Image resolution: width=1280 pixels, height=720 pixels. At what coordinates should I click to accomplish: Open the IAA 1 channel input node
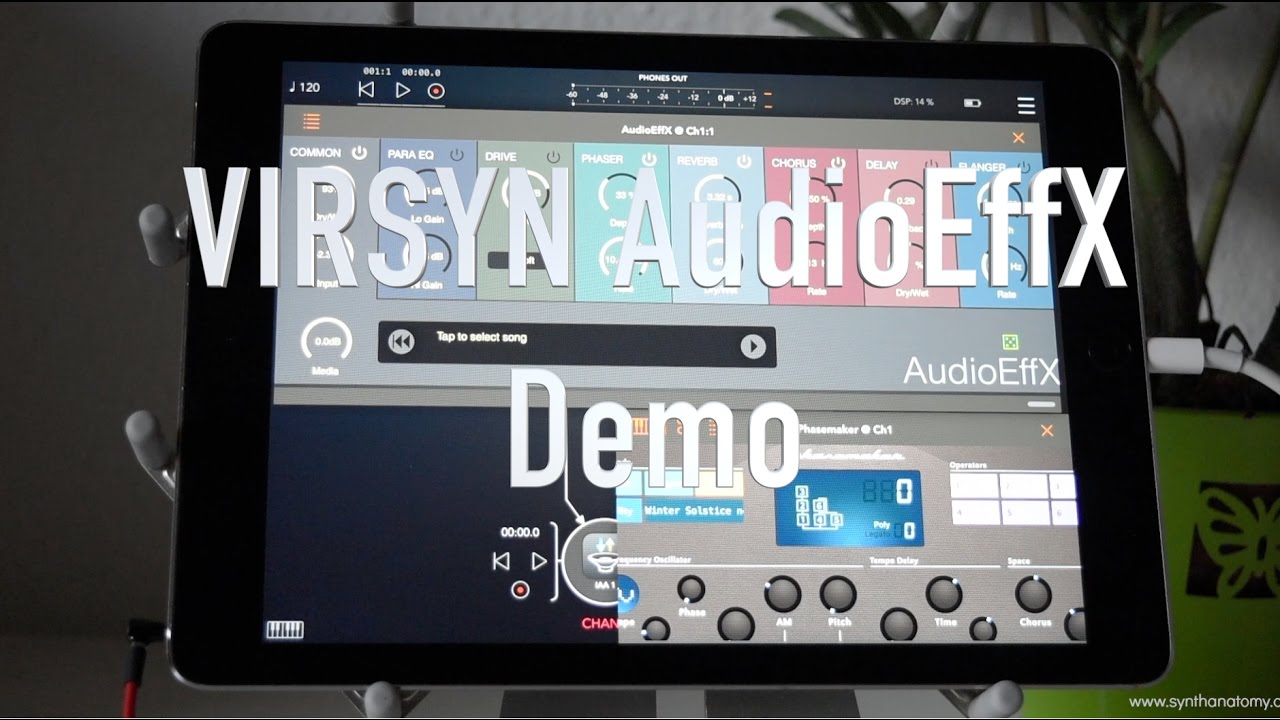(x=592, y=562)
